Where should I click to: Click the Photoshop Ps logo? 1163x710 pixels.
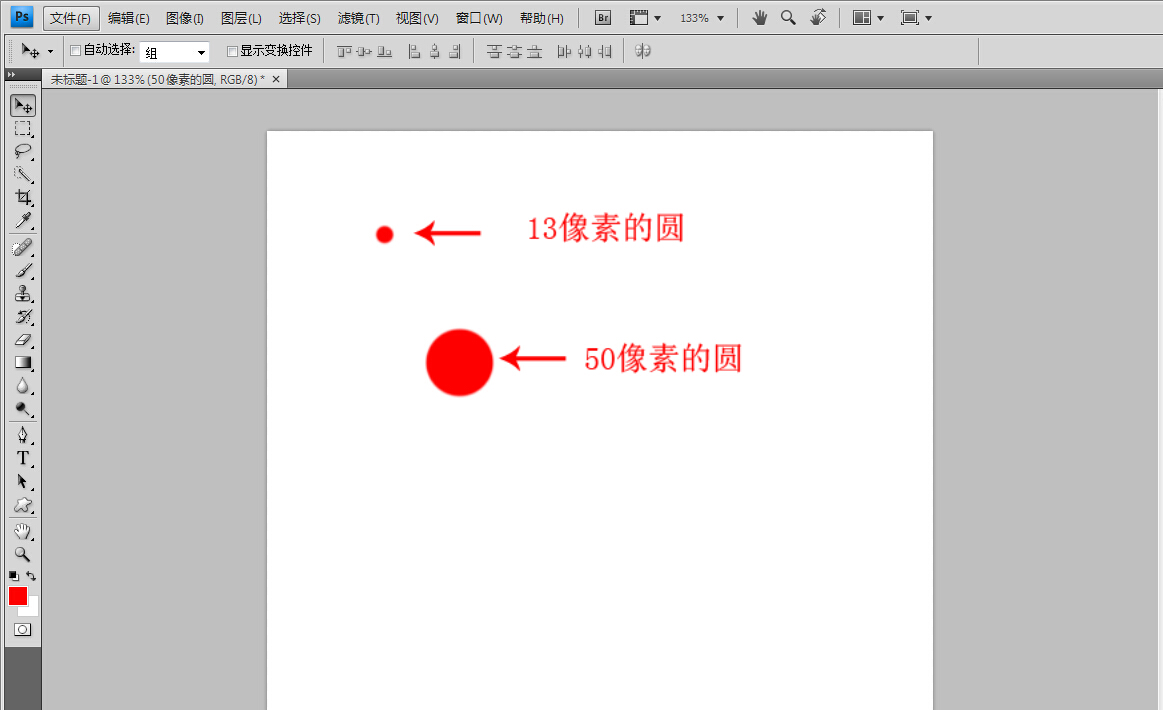22,16
